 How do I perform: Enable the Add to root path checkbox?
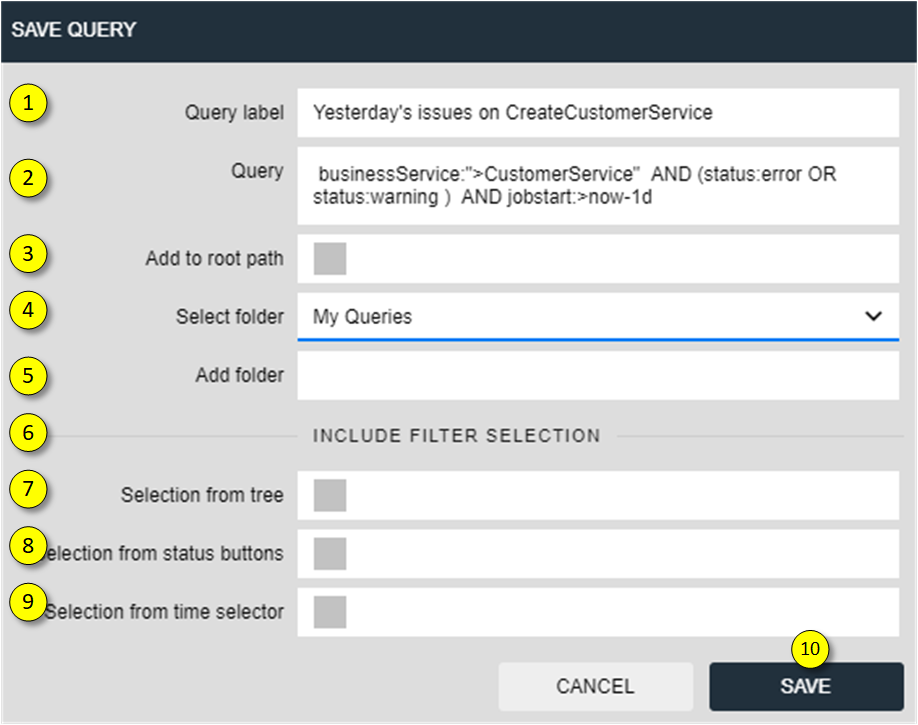(x=330, y=259)
